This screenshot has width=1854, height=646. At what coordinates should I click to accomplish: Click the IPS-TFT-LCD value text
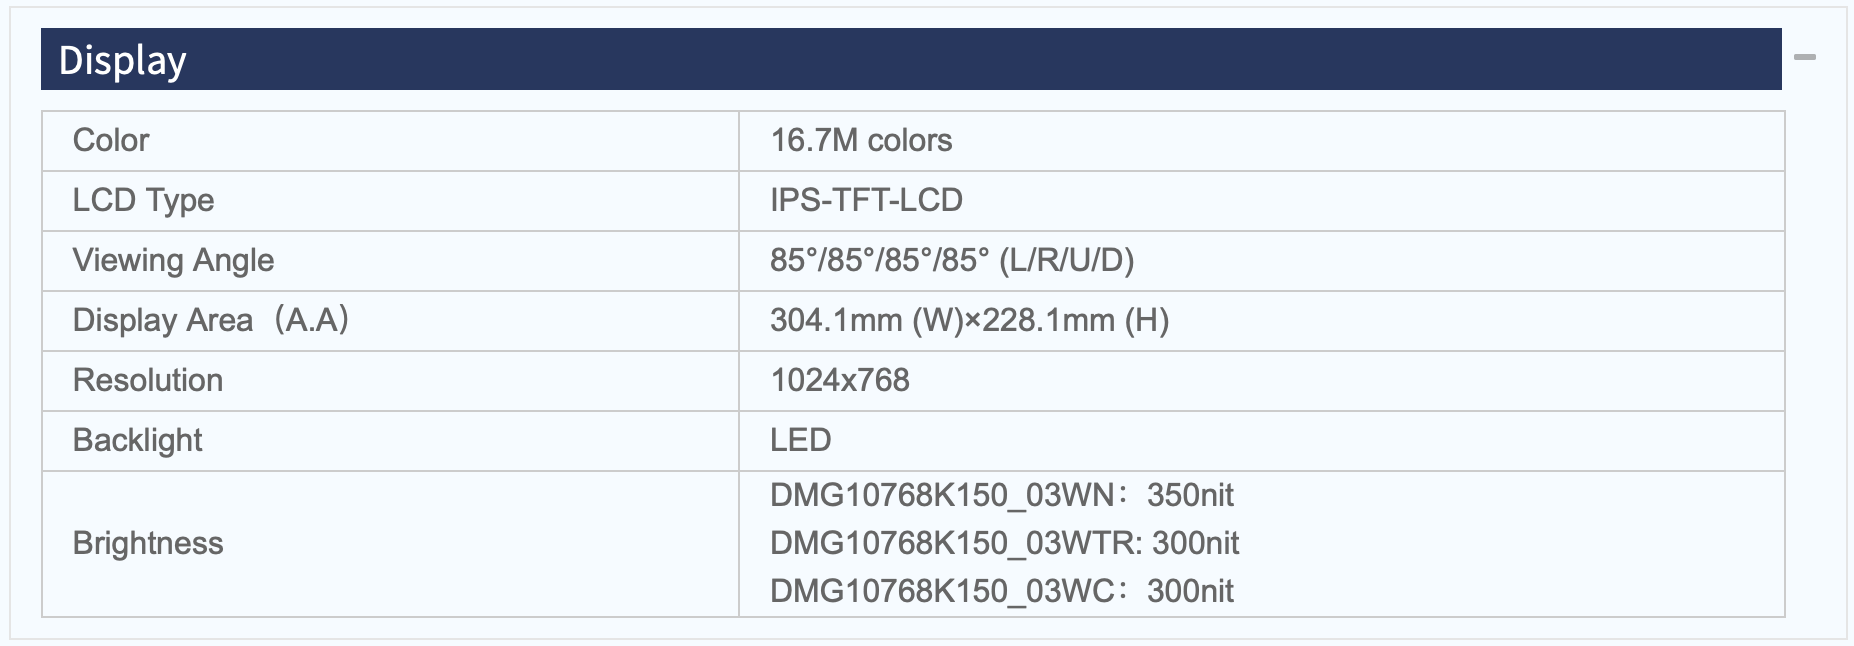[866, 200]
